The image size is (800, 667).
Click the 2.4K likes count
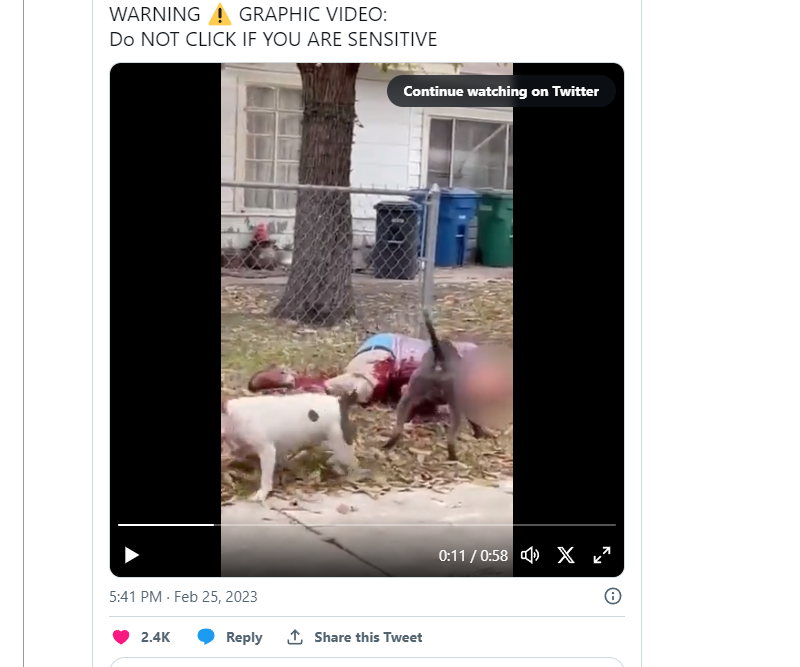click(x=156, y=637)
